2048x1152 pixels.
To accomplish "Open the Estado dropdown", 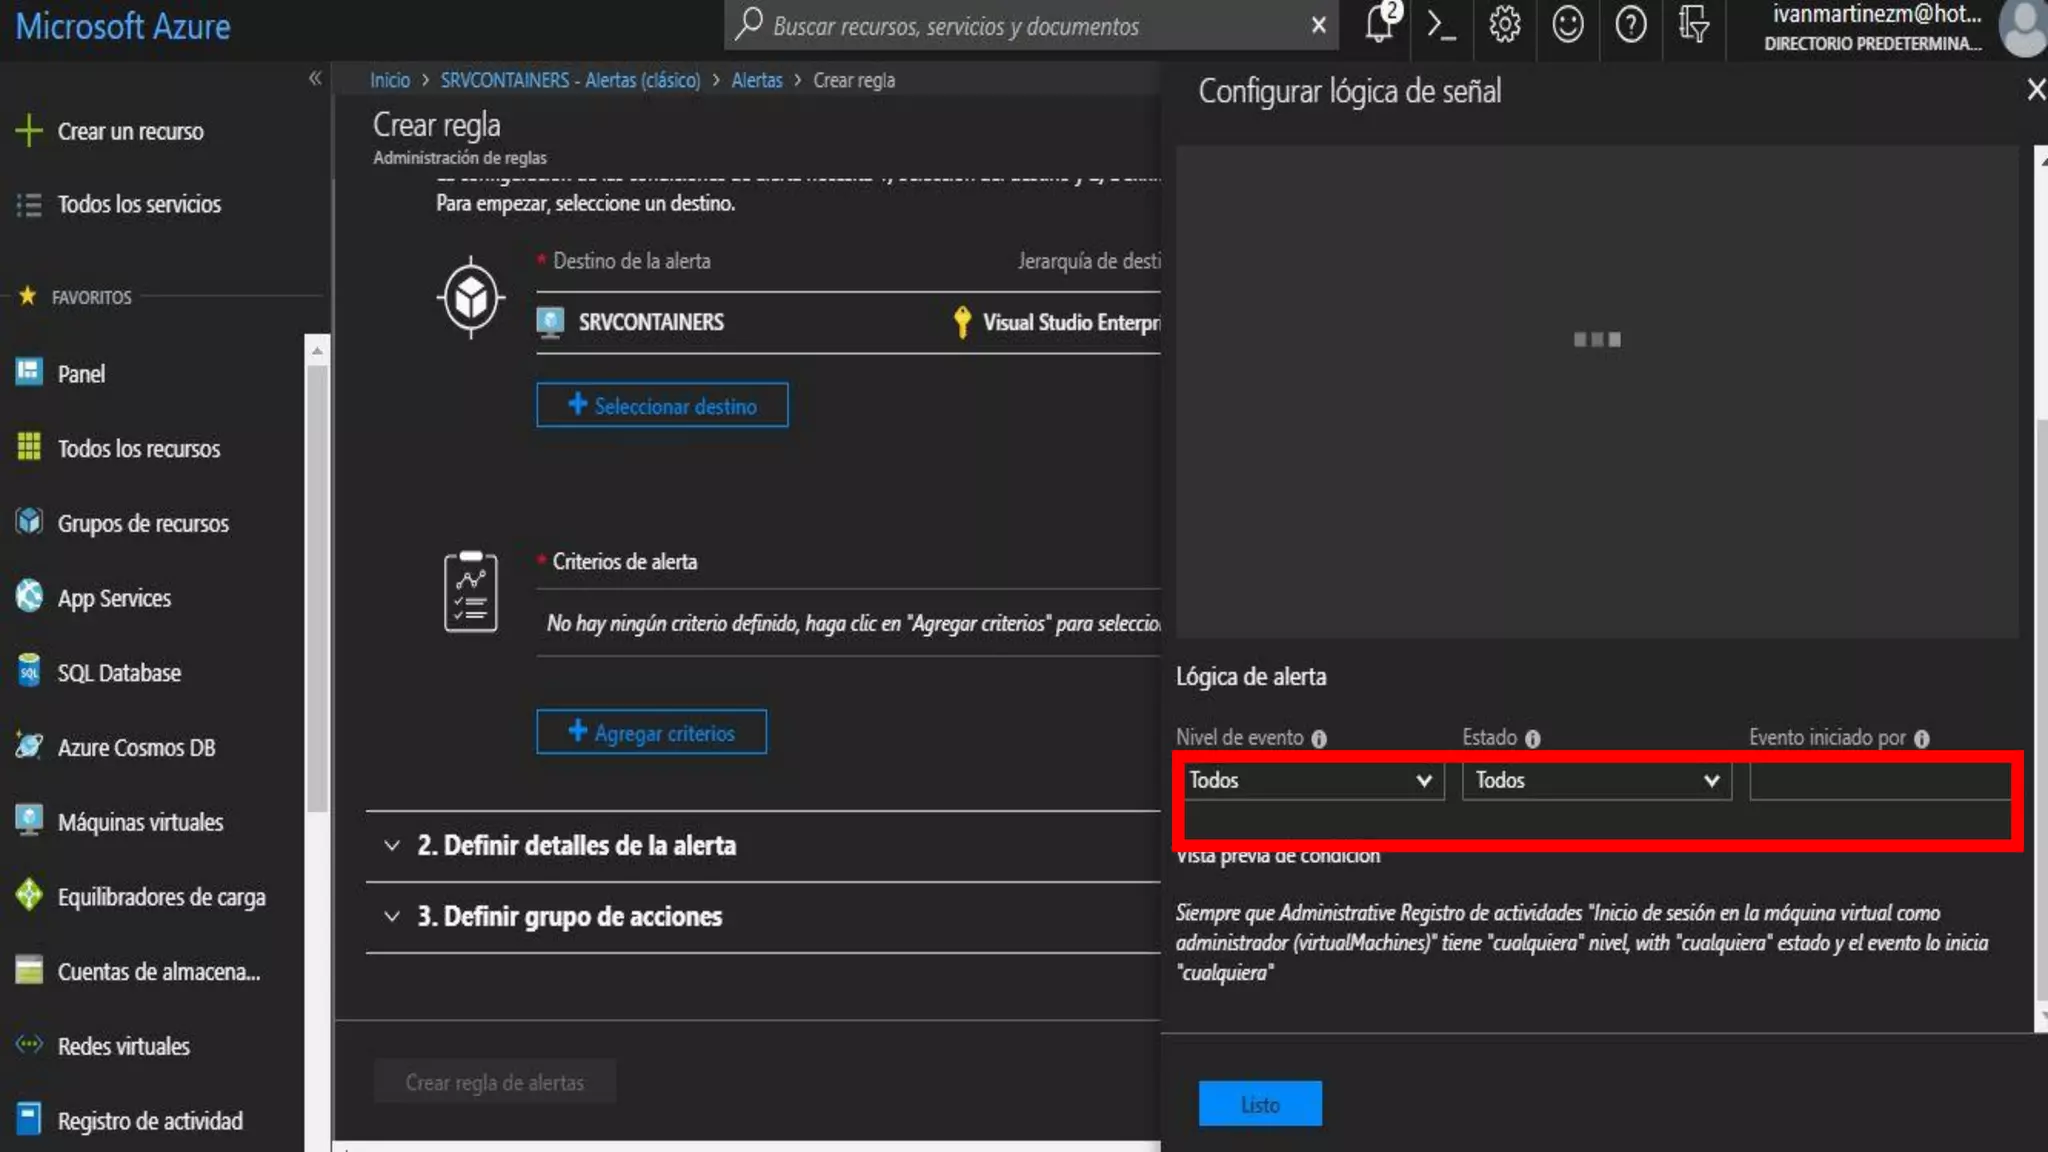I will [x=1596, y=780].
